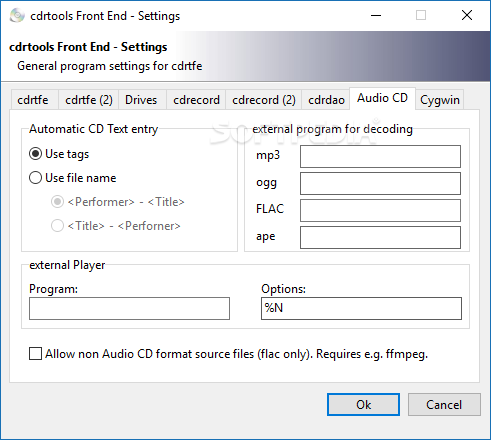Minimize the Settings window
Image resolution: width=491 pixels, height=440 pixels.
pyautogui.click(x=376, y=15)
